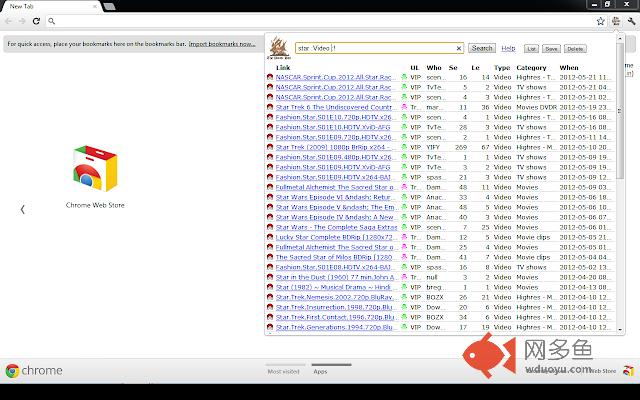Click pink skull on Star in the Dust row
Screen dimensions: 640x400
pyautogui.click(x=404, y=277)
